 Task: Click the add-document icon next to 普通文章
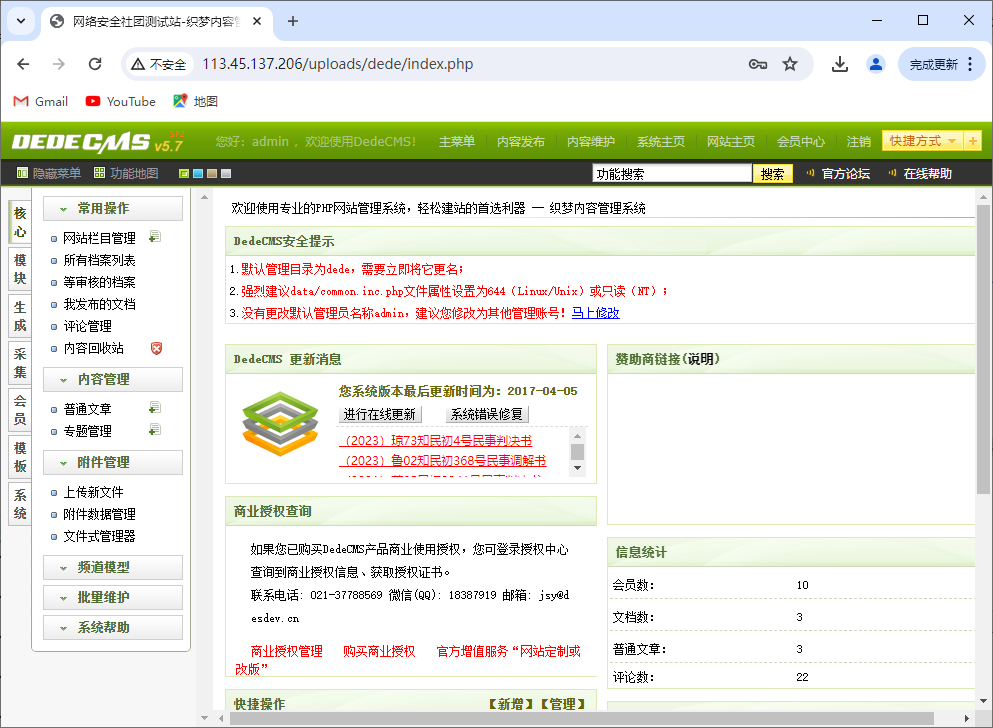(155, 408)
